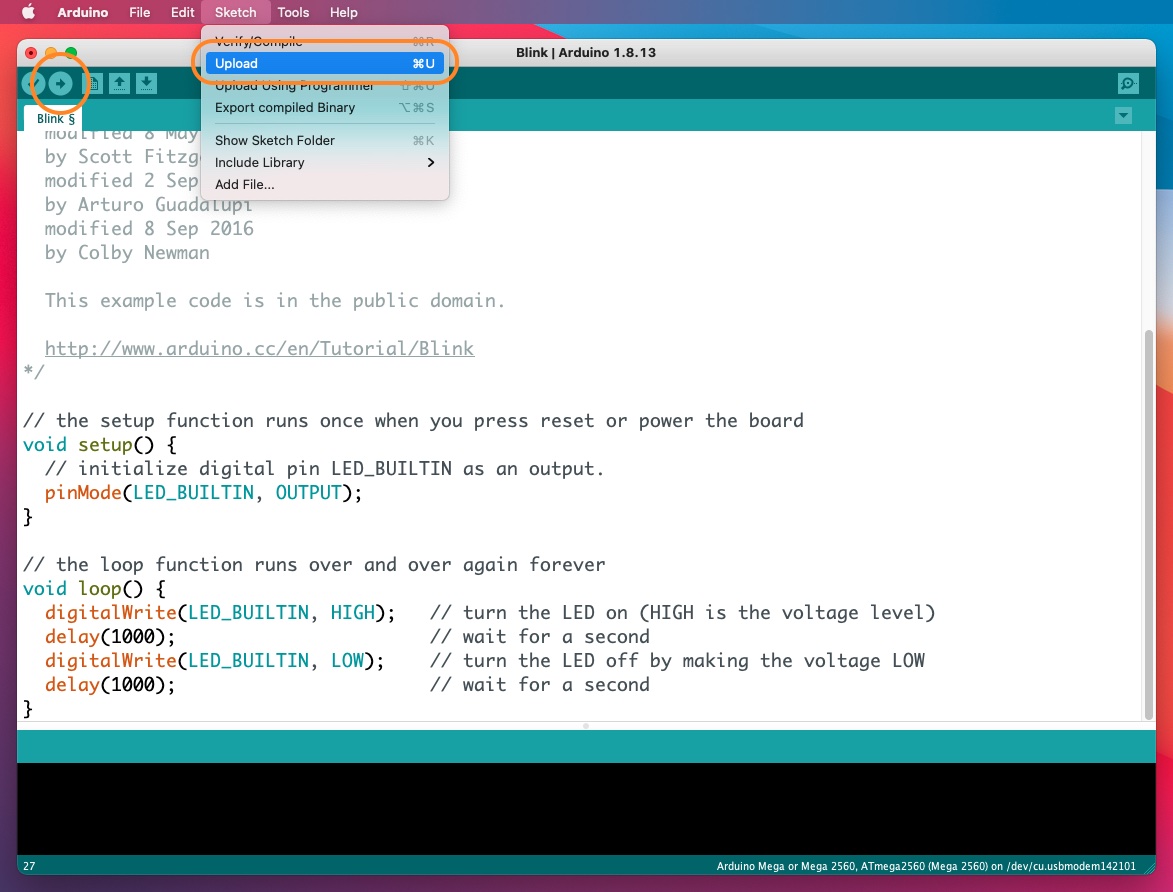1173x892 pixels.
Task: Expand the tab options dropdown arrow
Action: 1123,116
